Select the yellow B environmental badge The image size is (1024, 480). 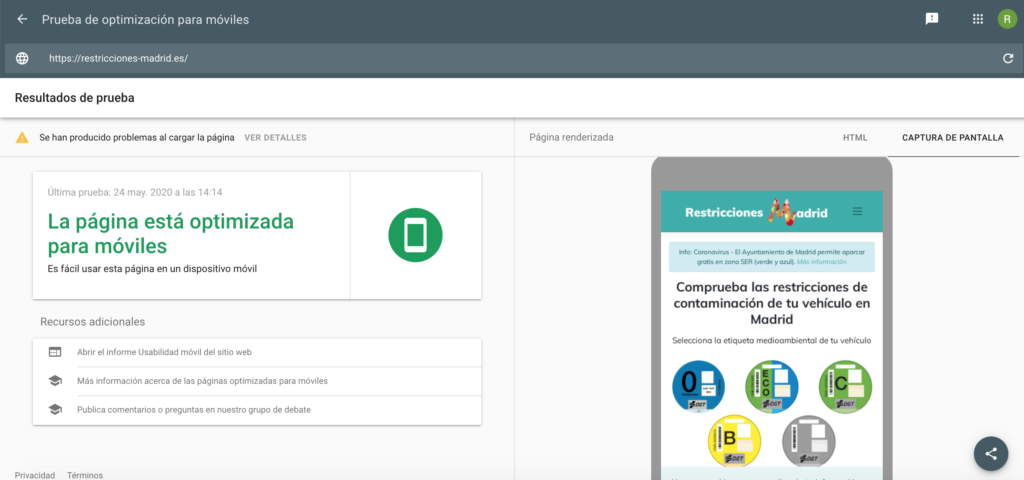pos(735,441)
